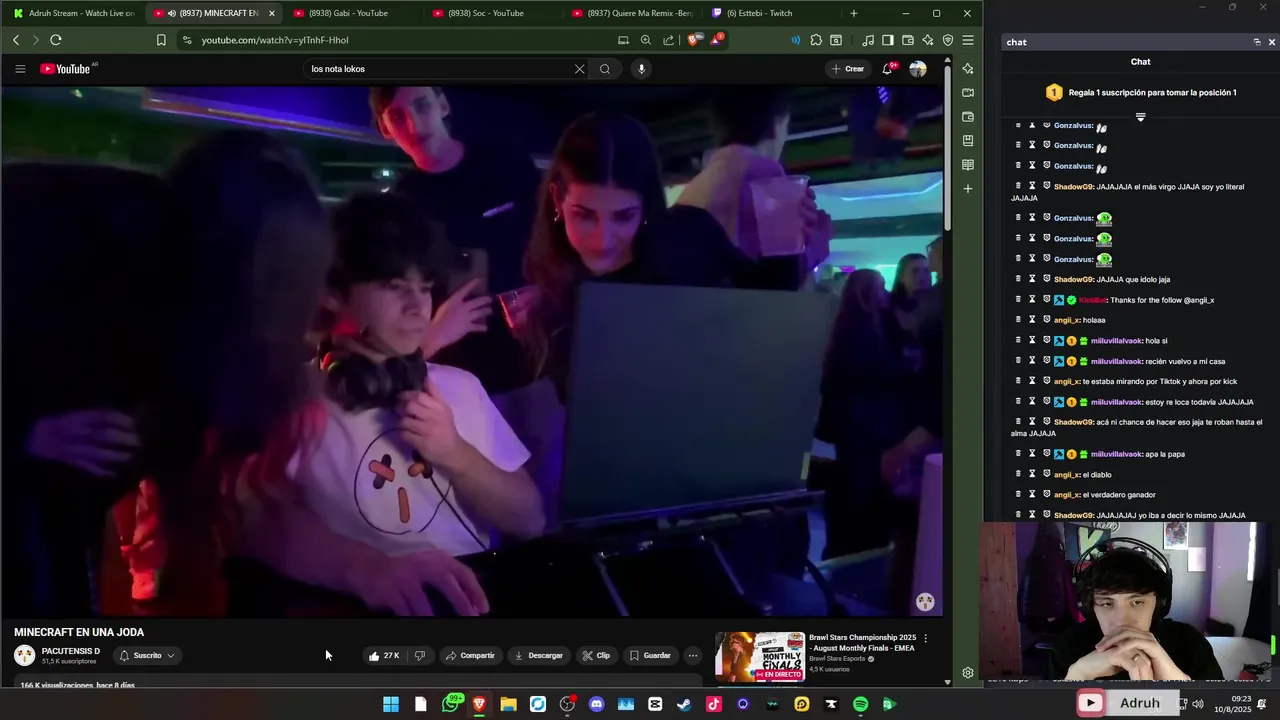Switch to Esttebi - Twitch tab
This screenshot has width=1280, height=720.
[760, 13]
